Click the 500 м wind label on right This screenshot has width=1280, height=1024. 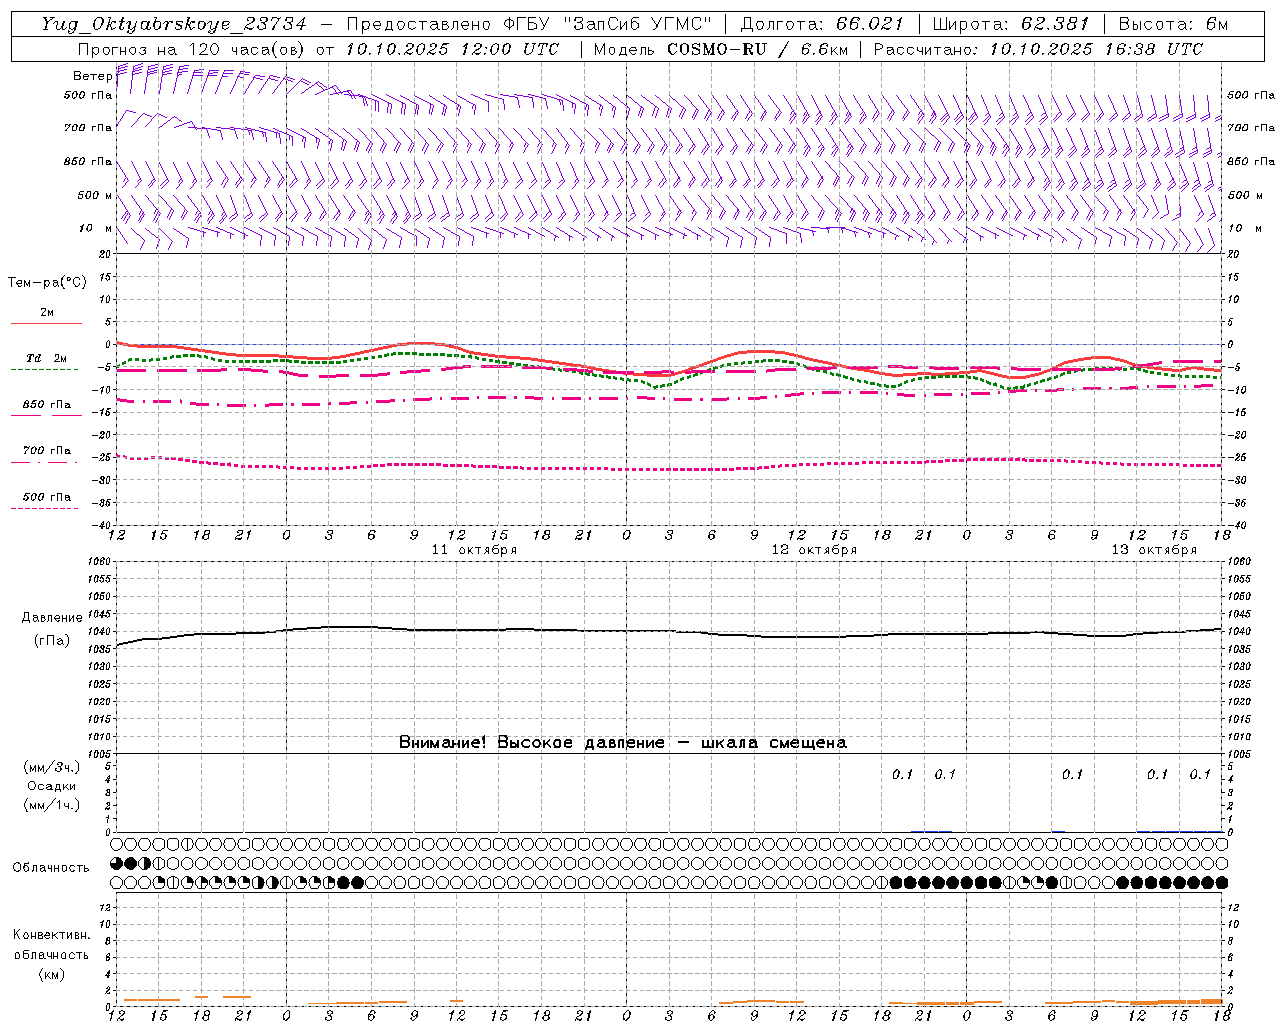click(1245, 195)
